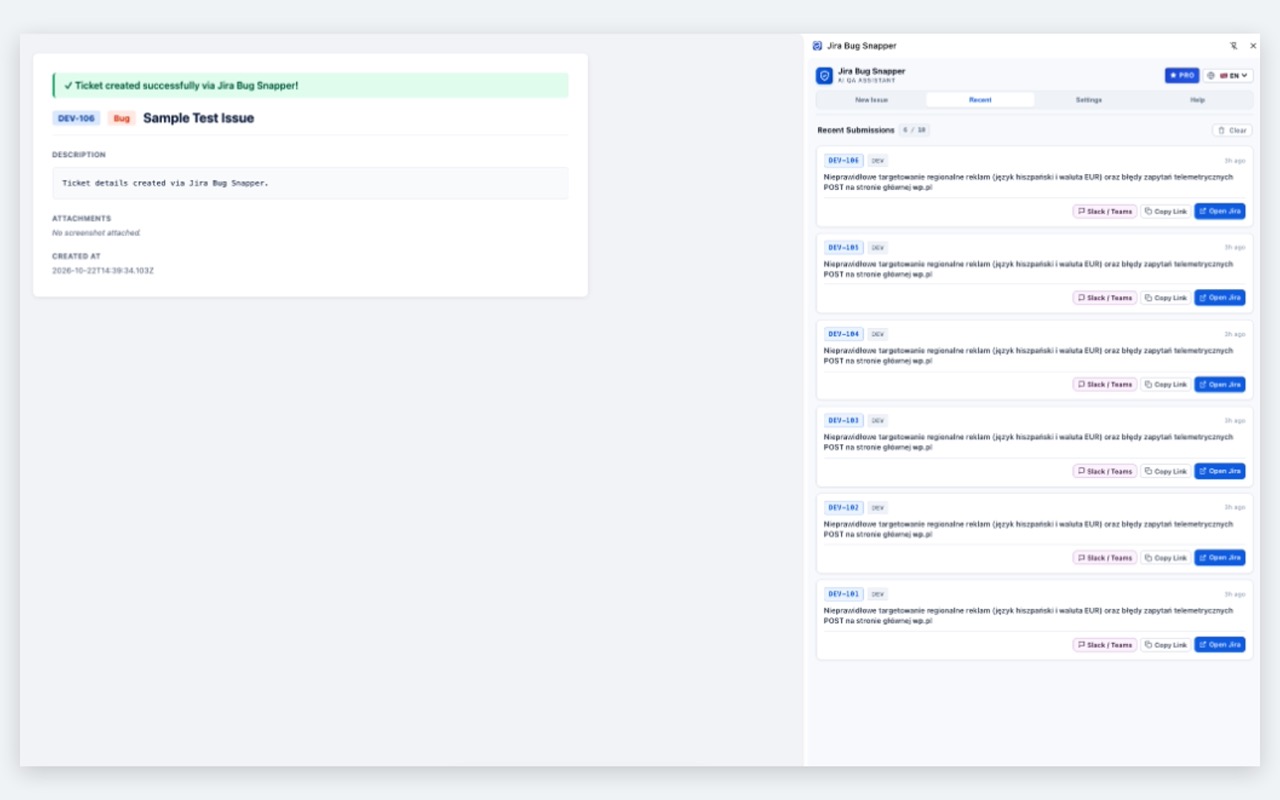Image resolution: width=1280 pixels, height=800 pixels.
Task: Open DEV-105 in Jira
Action: (x=1220, y=298)
